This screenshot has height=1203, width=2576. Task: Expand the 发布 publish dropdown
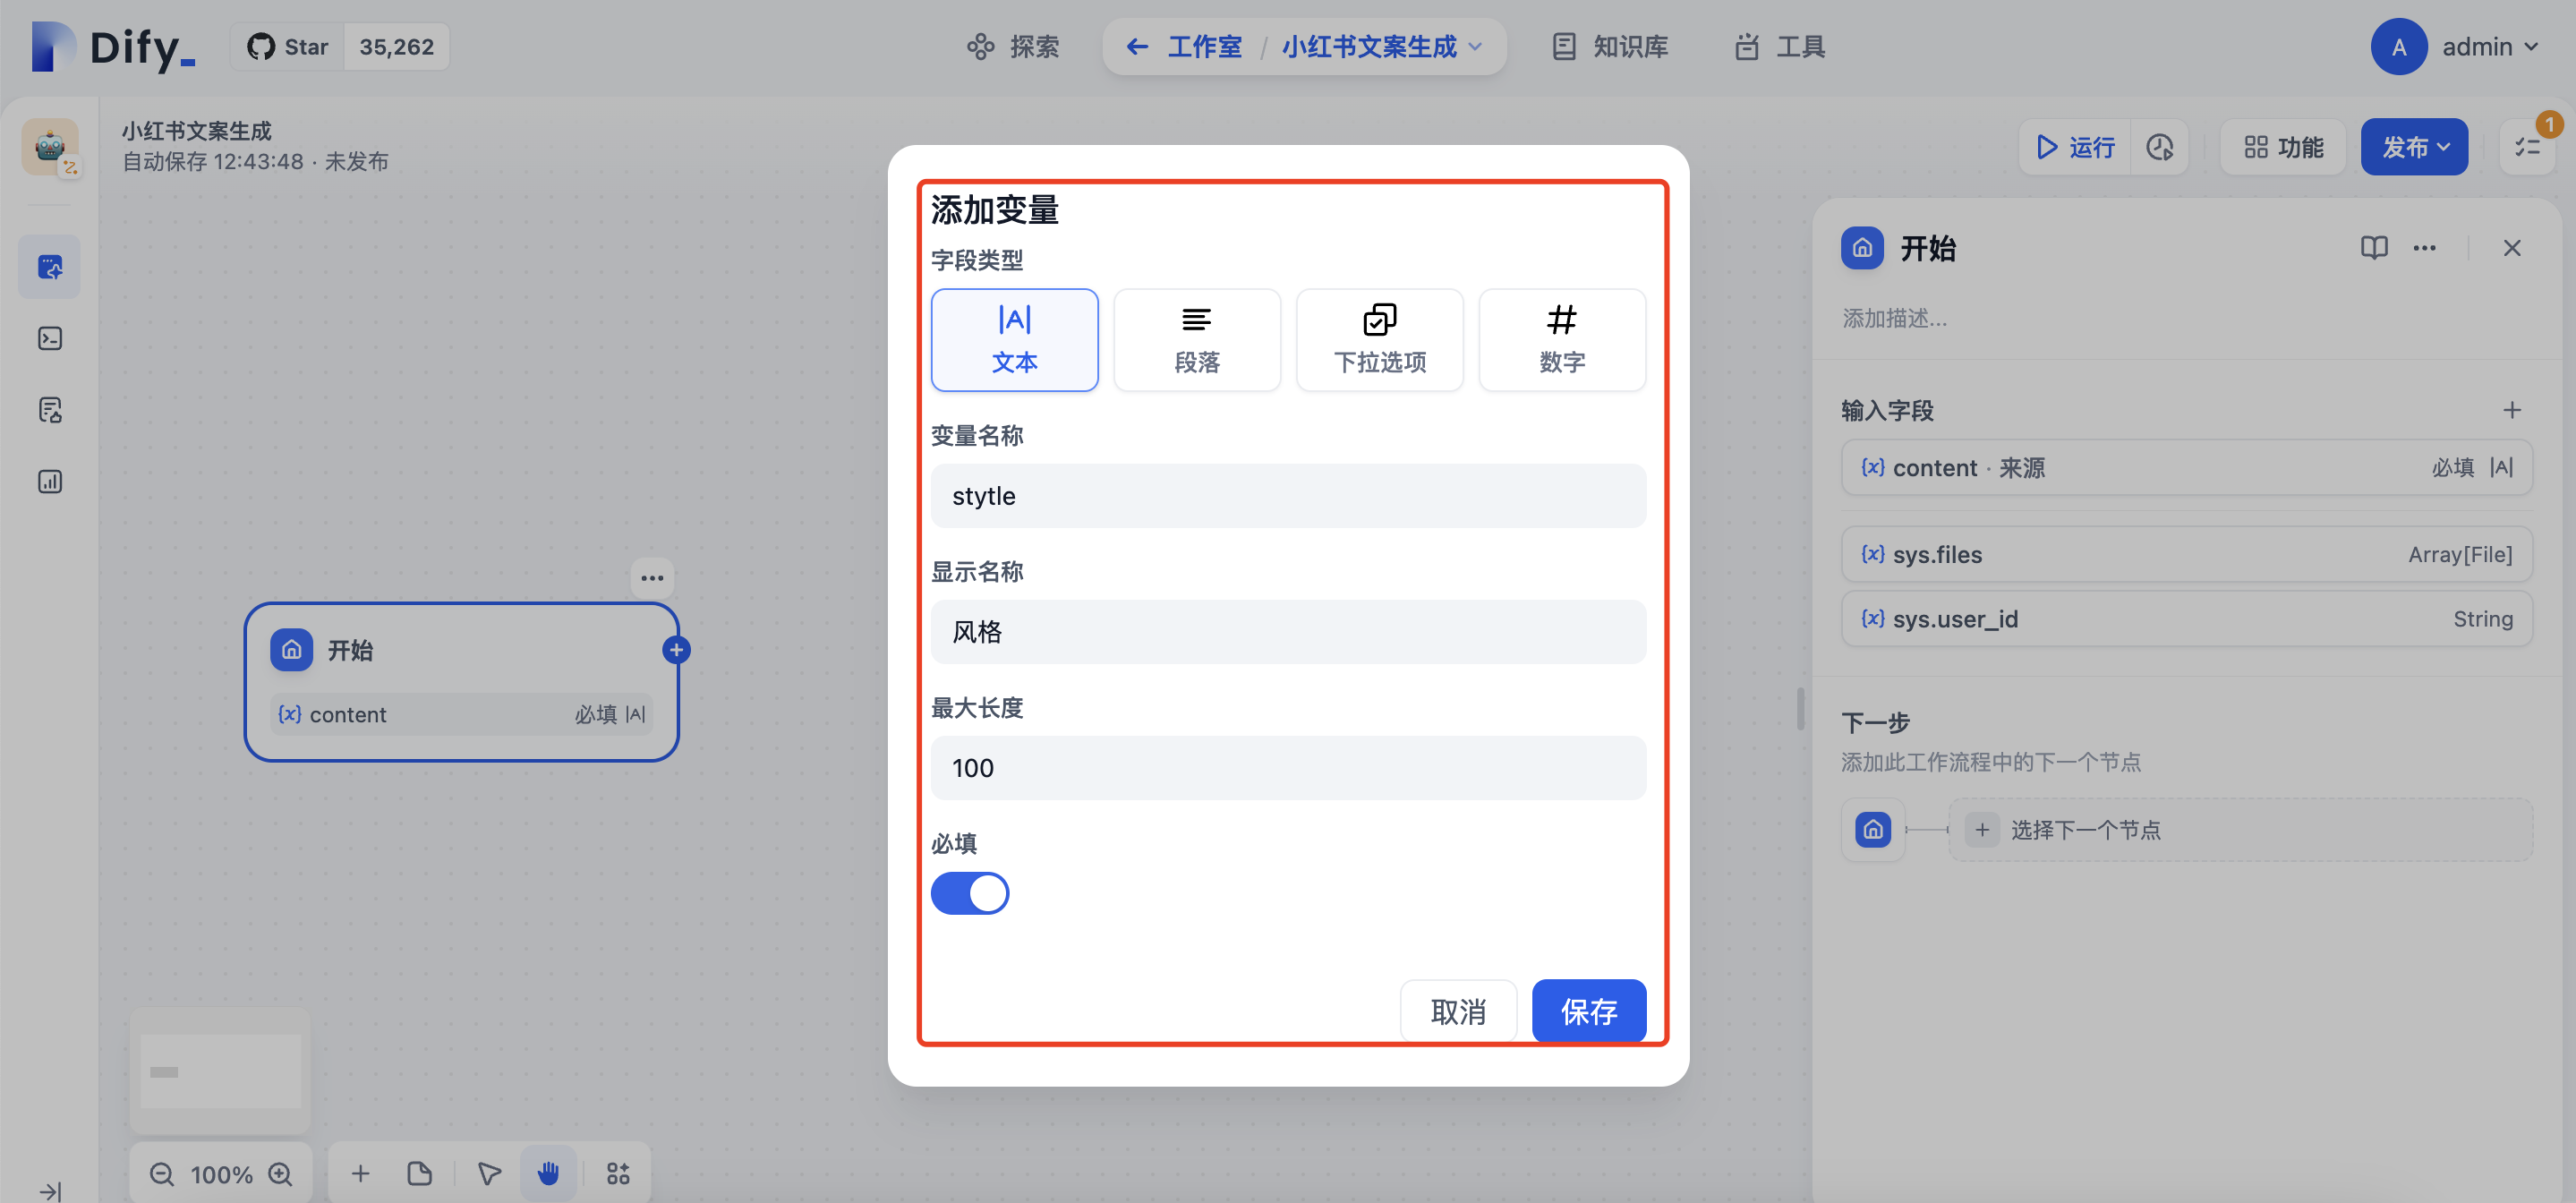click(2413, 147)
